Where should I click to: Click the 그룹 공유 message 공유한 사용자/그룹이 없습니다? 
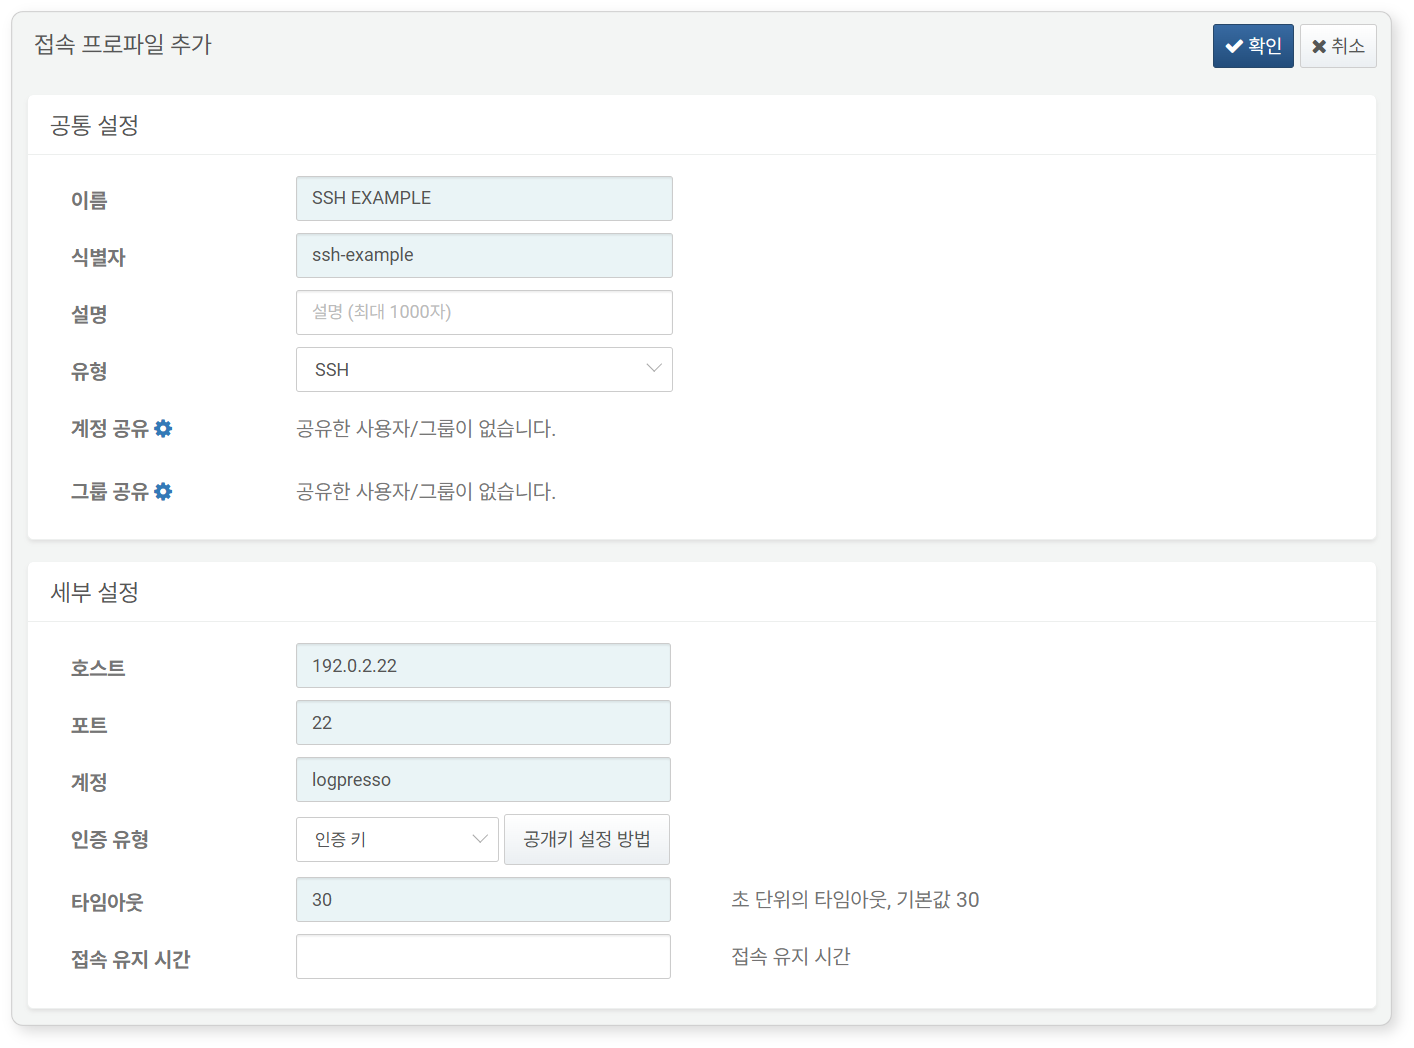(x=426, y=491)
